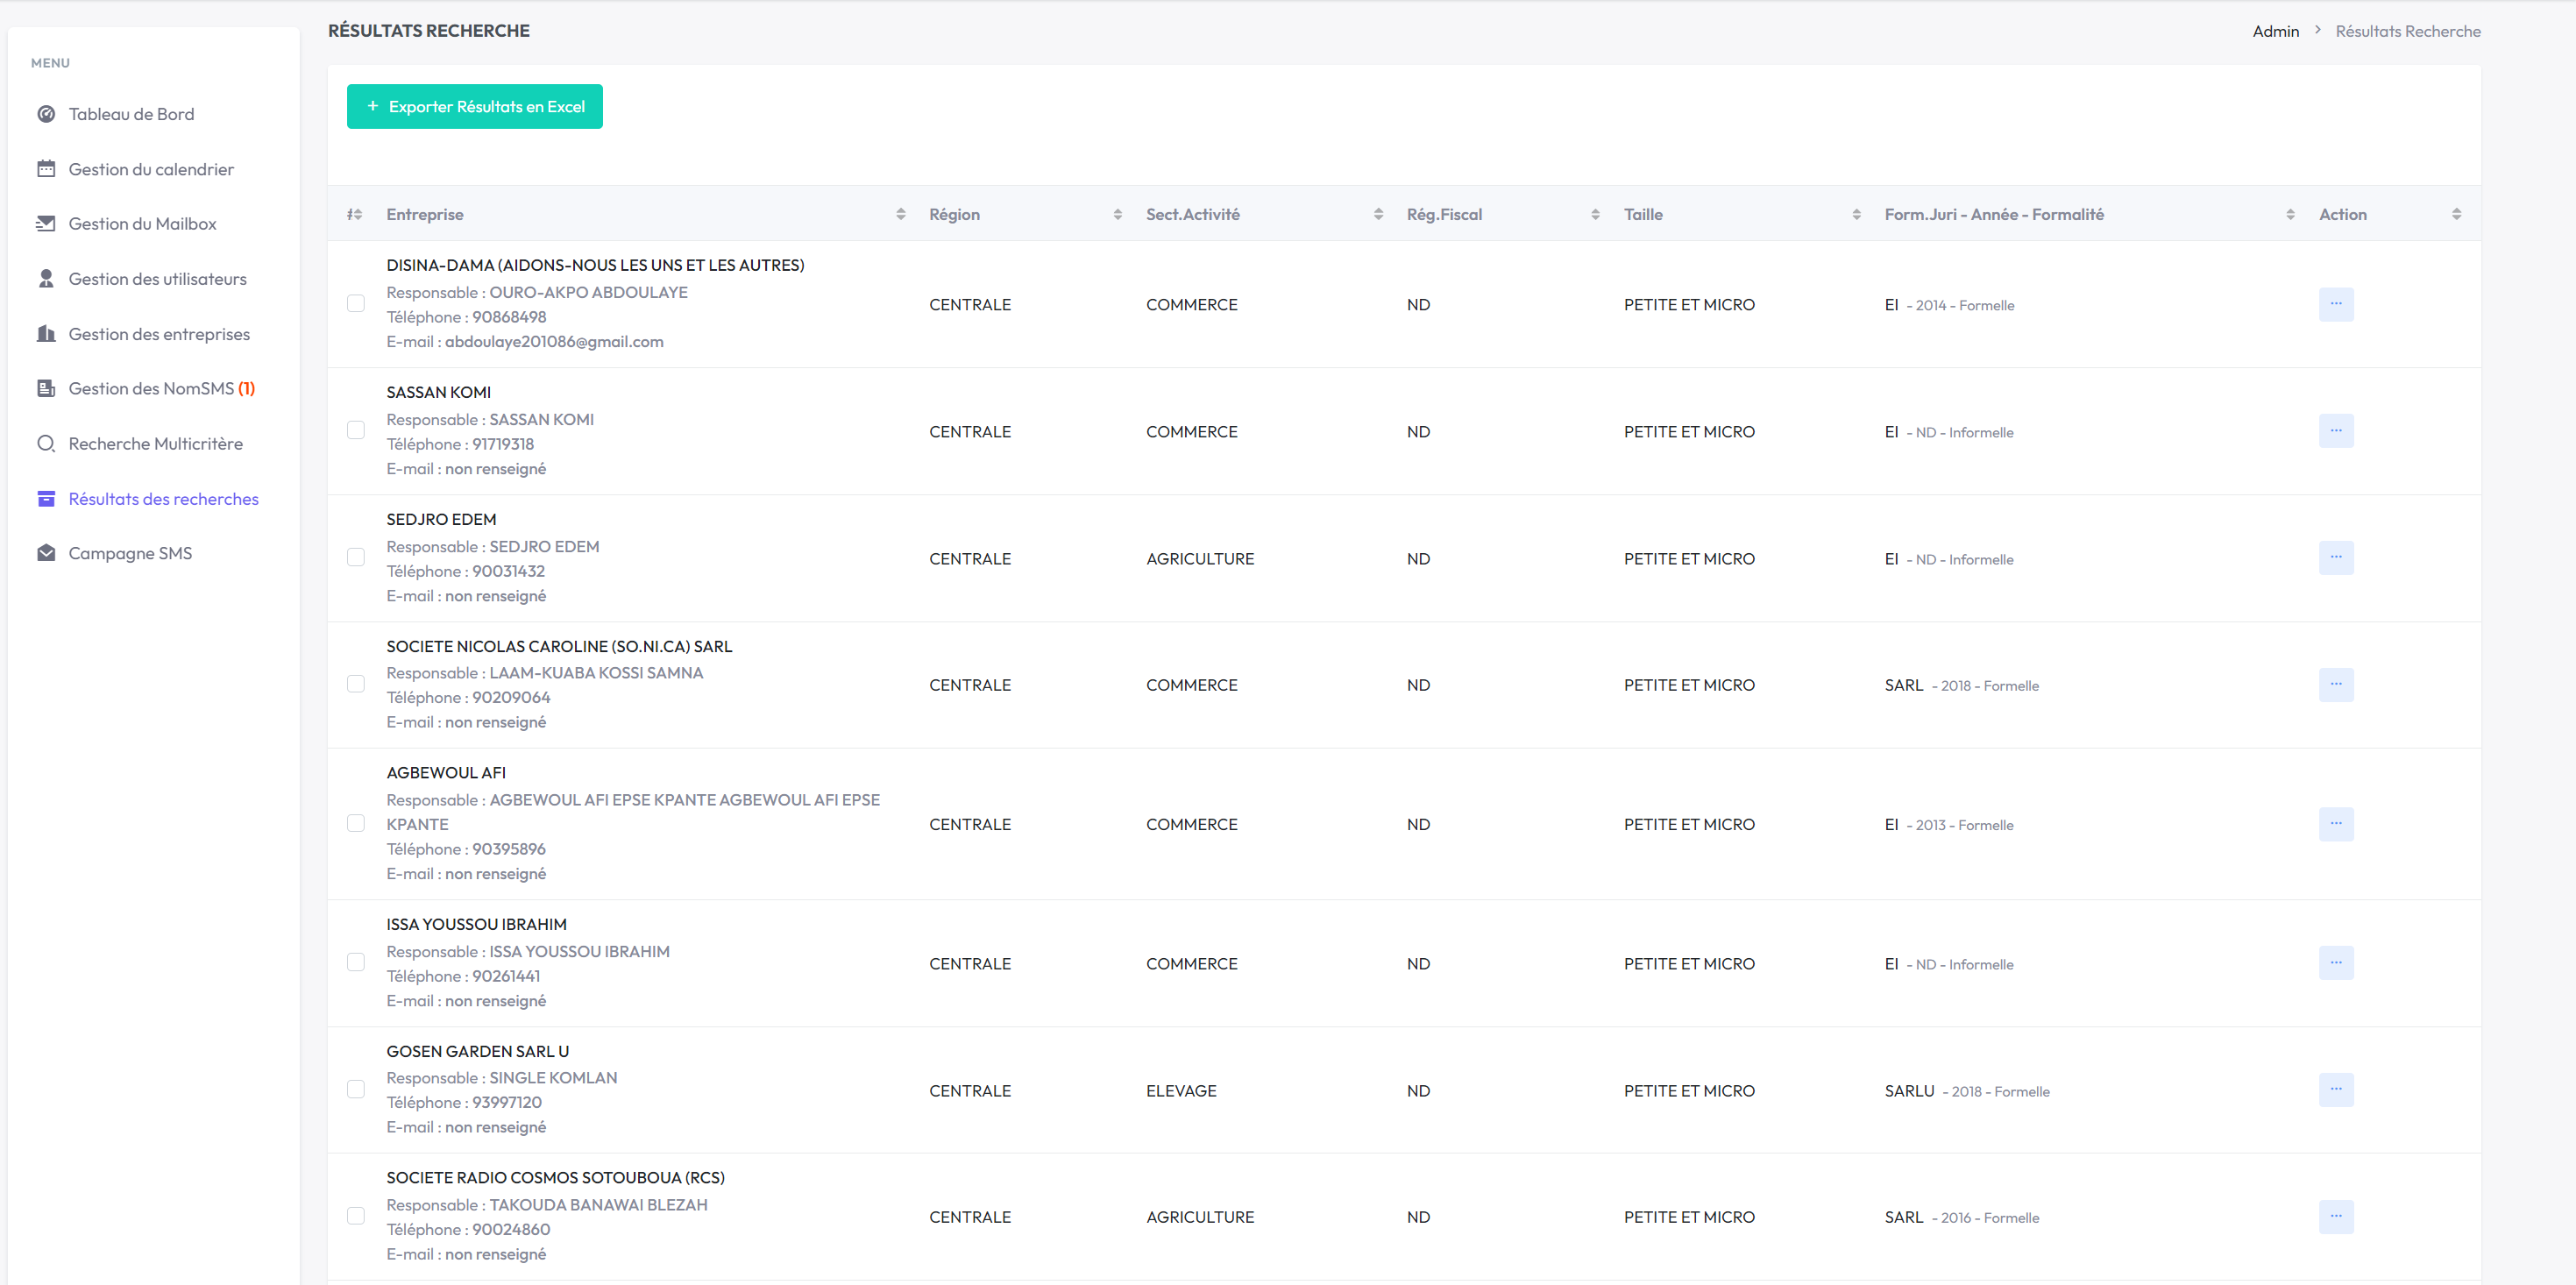
Task: Click AGRICULTURE cell in SEDJRO EDEM row
Action: (1200, 558)
